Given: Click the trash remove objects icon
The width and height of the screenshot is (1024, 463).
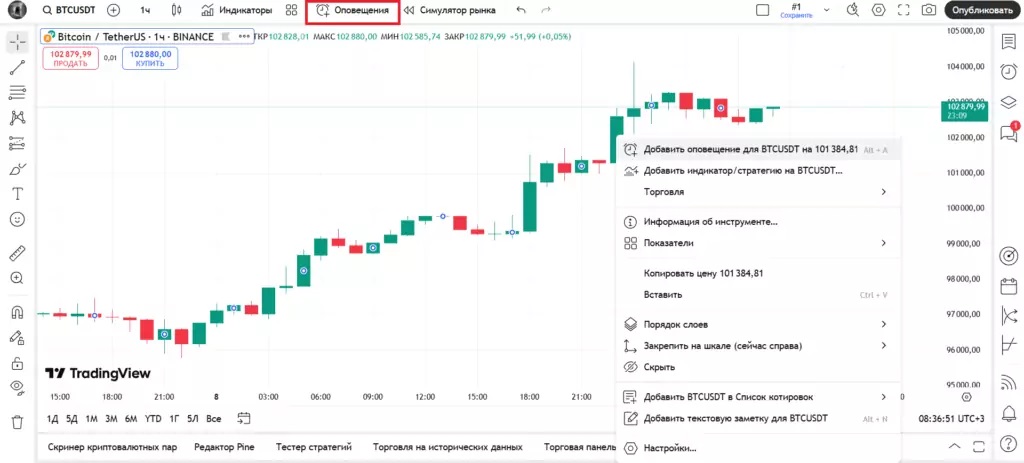Looking at the screenshot, I should [18, 421].
